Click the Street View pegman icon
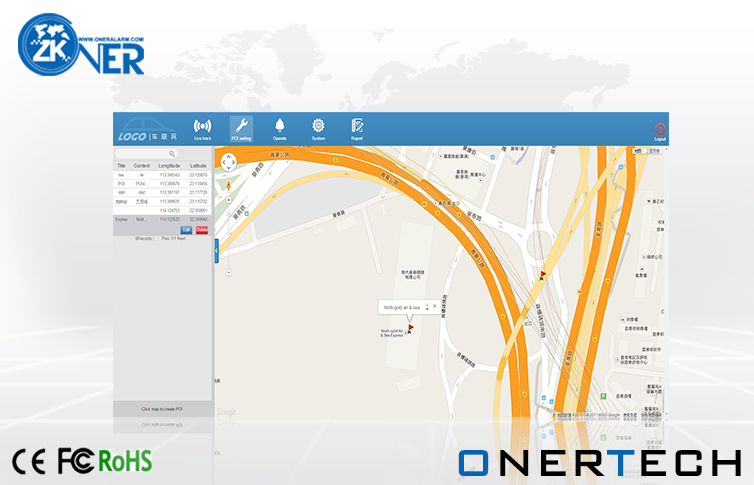The image size is (754, 485). click(x=228, y=186)
